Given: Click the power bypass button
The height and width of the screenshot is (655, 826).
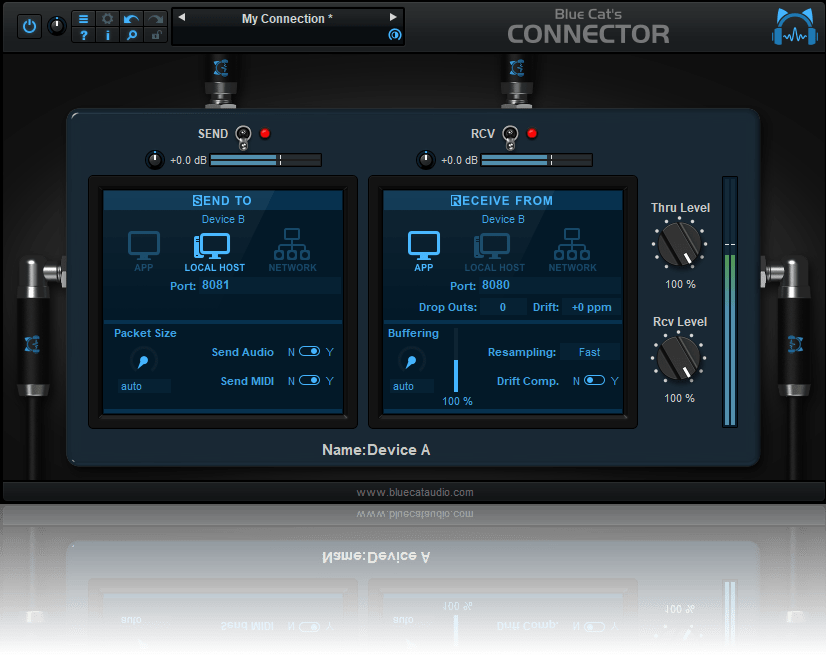Looking at the screenshot, I should 29,26.
